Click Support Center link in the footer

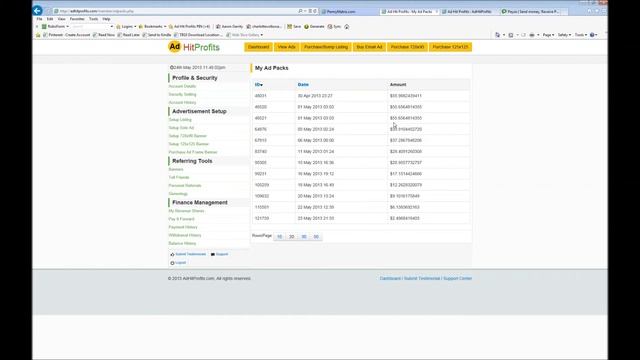(x=458, y=278)
